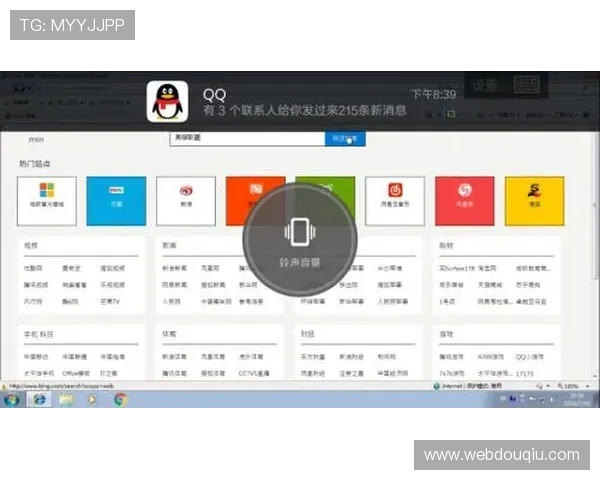
Task: Open the NetEase Cloud Music tile
Action: [395, 201]
